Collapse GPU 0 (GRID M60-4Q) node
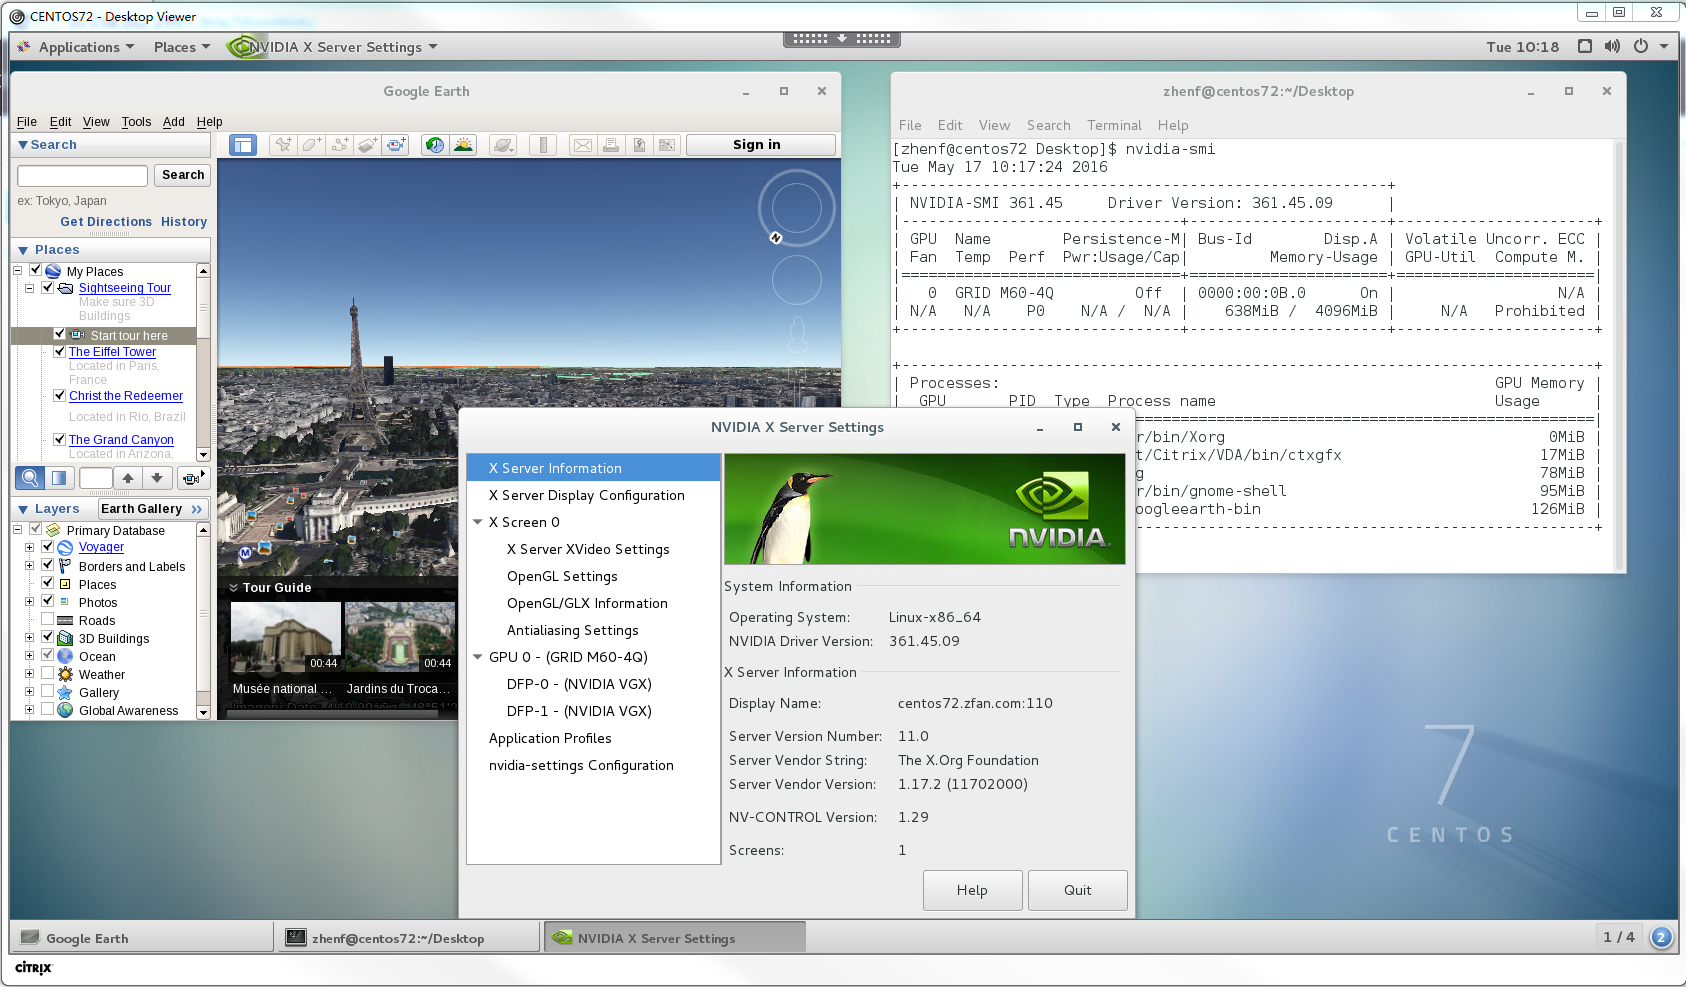The image size is (1686, 987). pyautogui.click(x=478, y=657)
